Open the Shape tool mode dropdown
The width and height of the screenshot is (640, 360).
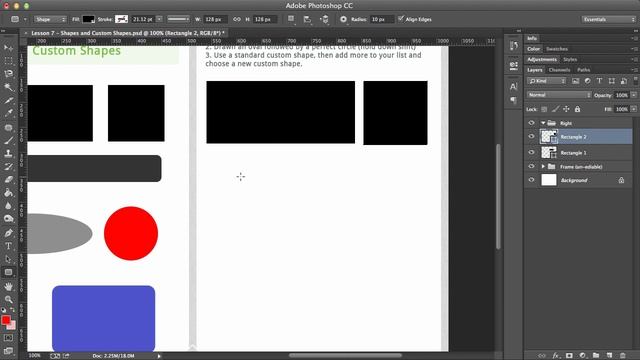(x=50, y=19)
